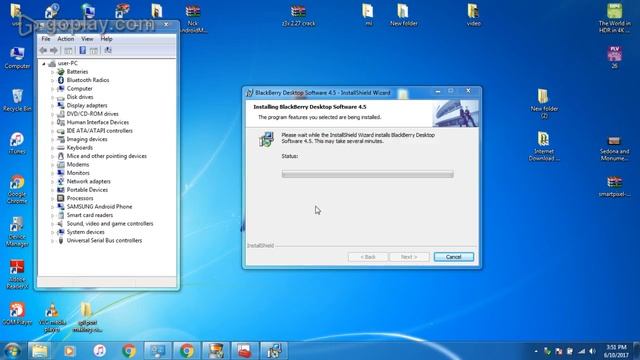Screen dimensions: 640x360
Task: Select the 'video' folder on desktop
Action: 473,15
